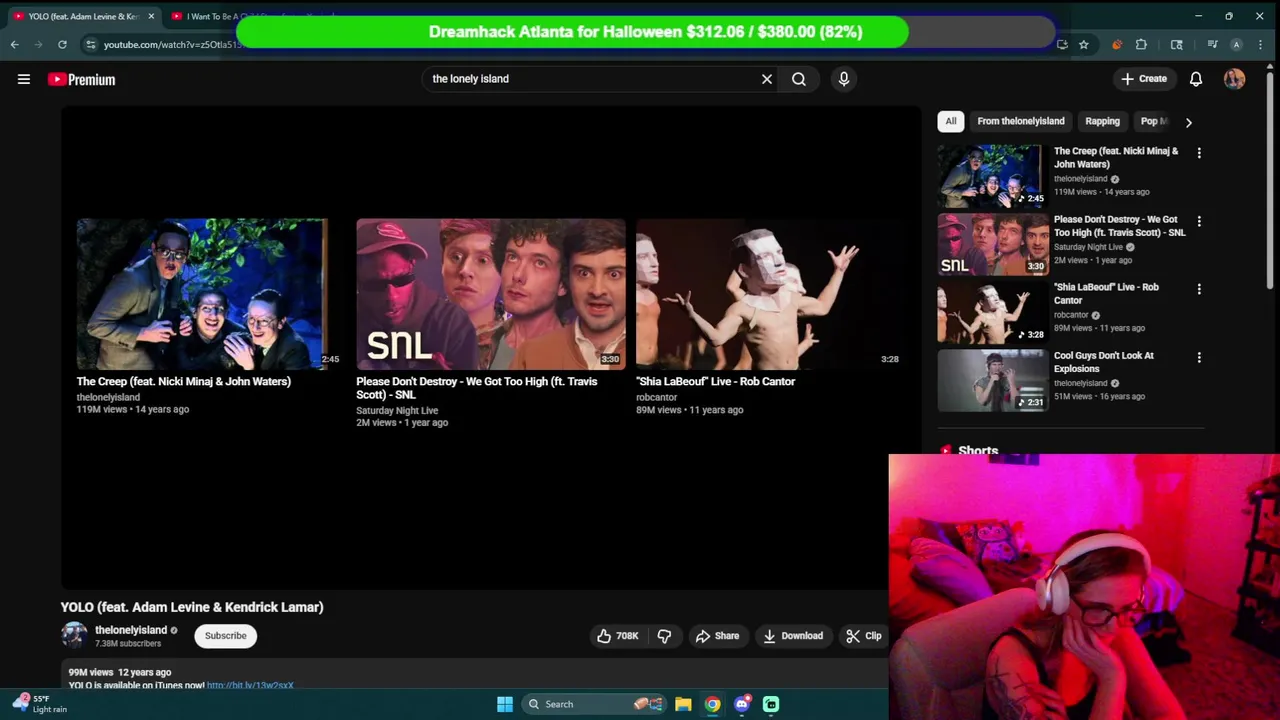Open the bit.ly iTunes link in description
The image size is (1280, 720).
click(x=250, y=686)
